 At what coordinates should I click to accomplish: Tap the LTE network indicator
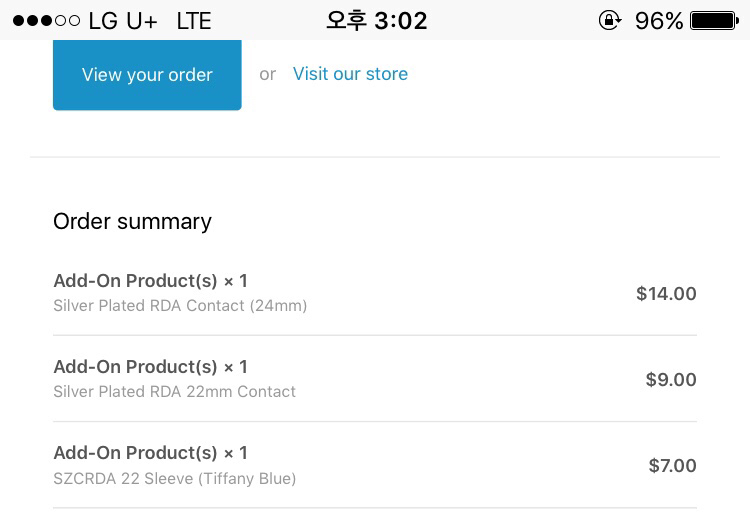coord(194,21)
